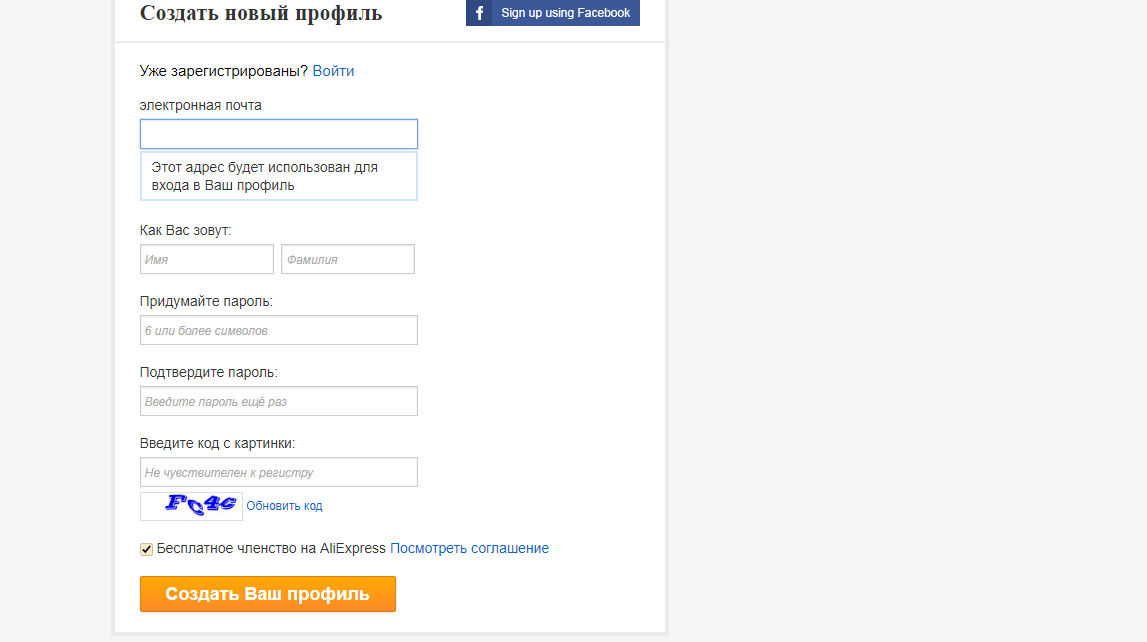This screenshot has width=1147, height=642.
Task: Click the "Создать новый профиль" heading
Action: click(x=261, y=13)
